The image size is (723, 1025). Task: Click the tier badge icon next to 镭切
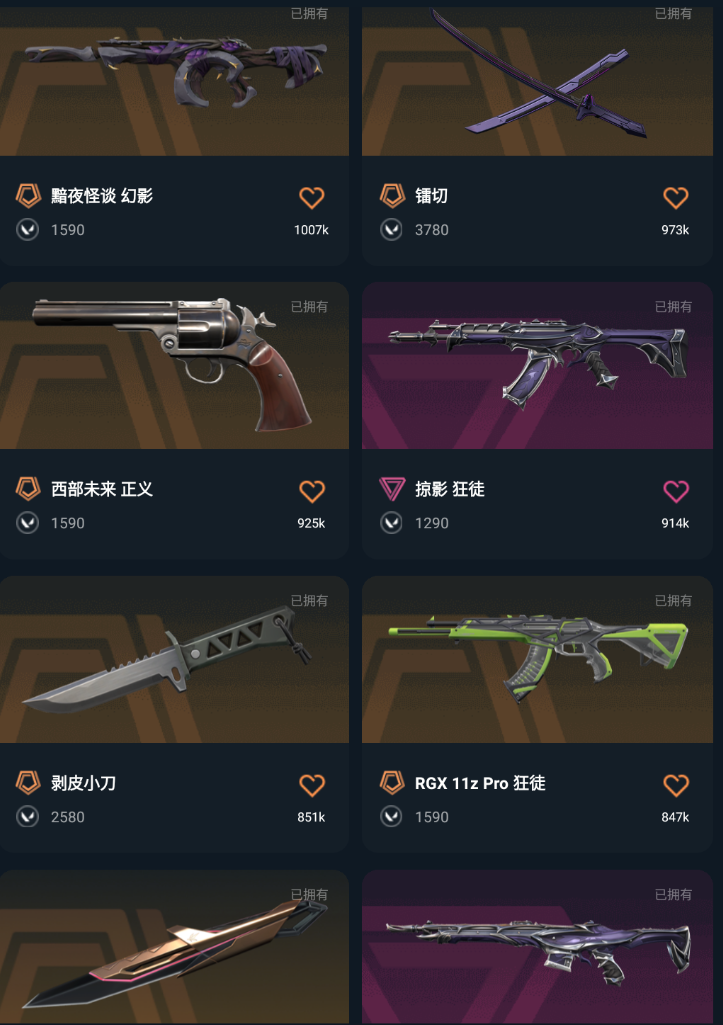click(x=392, y=195)
